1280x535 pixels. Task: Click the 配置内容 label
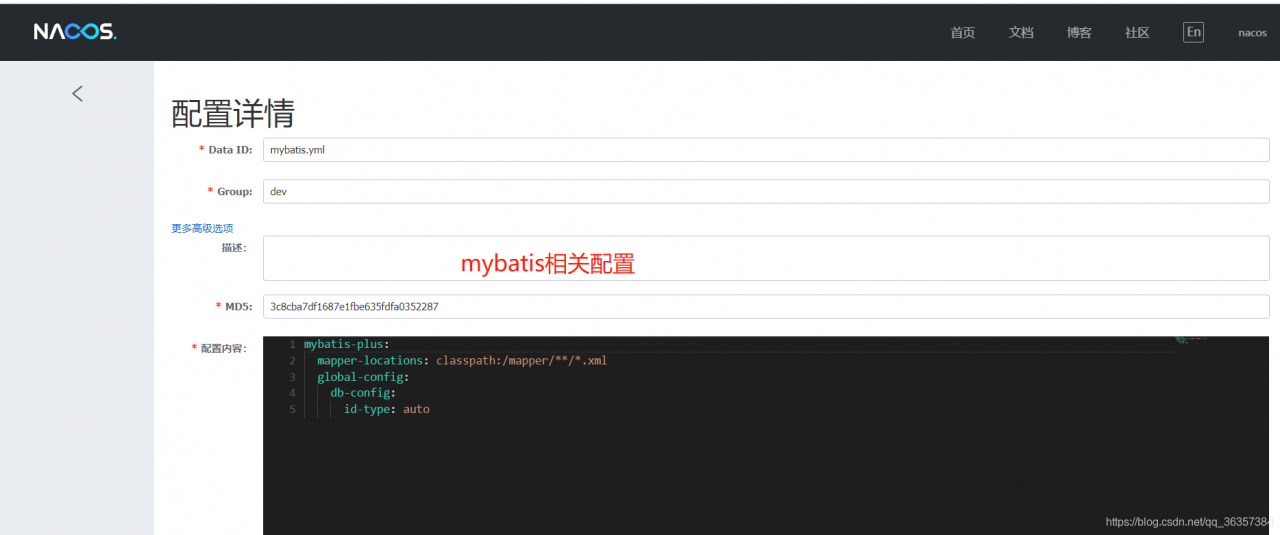[223, 348]
